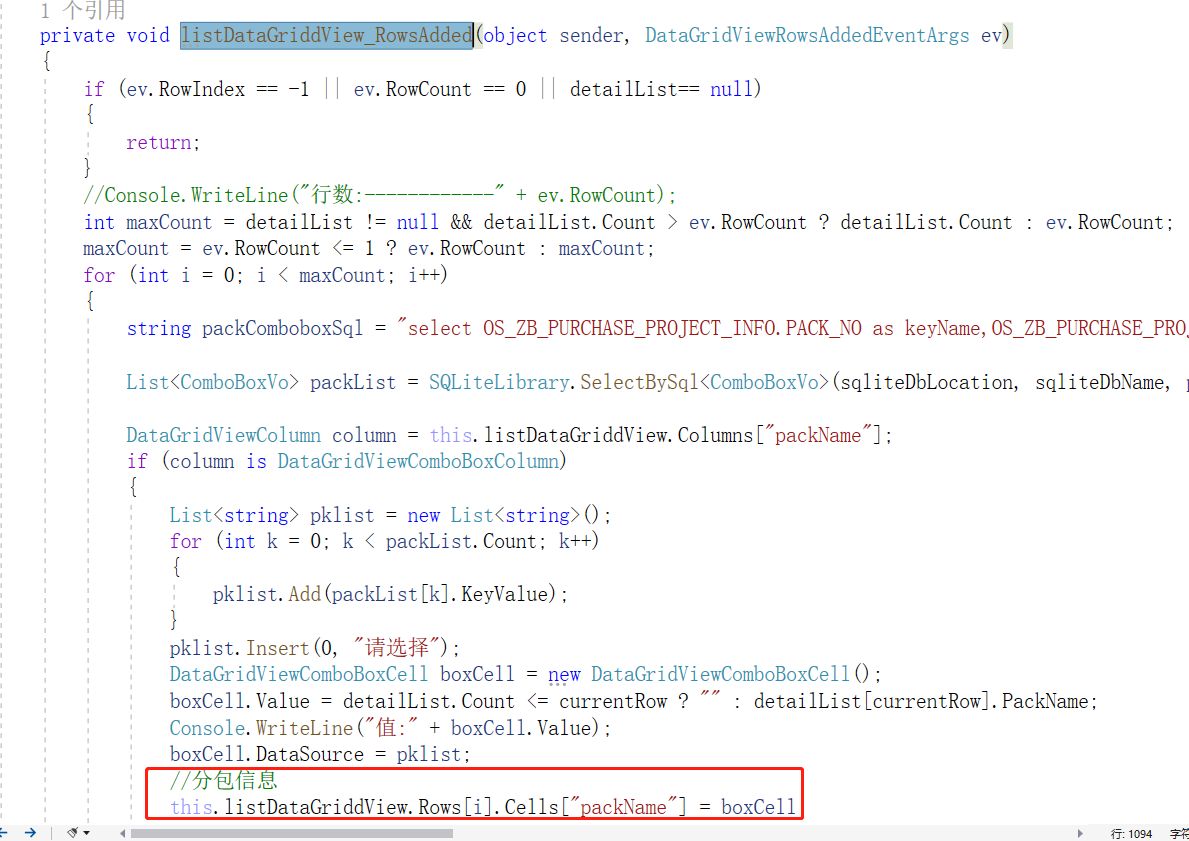This screenshot has width=1189, height=841.
Task: Open the "1 个引用" CodeLens reference link
Action: [83, 10]
